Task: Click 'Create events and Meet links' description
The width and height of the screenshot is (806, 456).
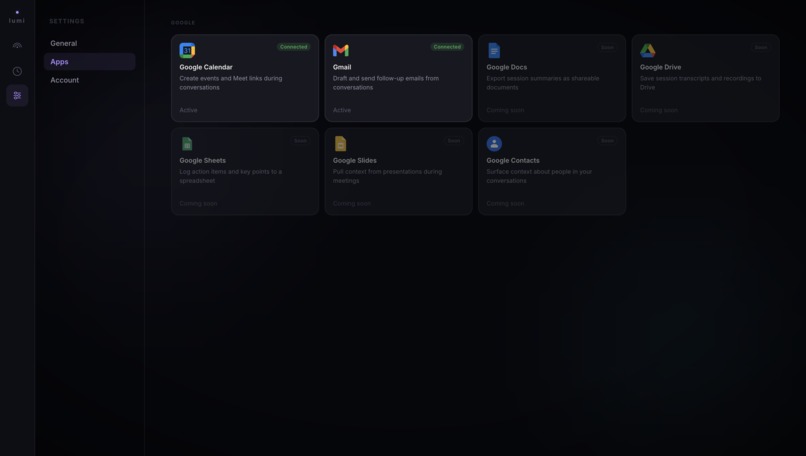Action: (231, 83)
